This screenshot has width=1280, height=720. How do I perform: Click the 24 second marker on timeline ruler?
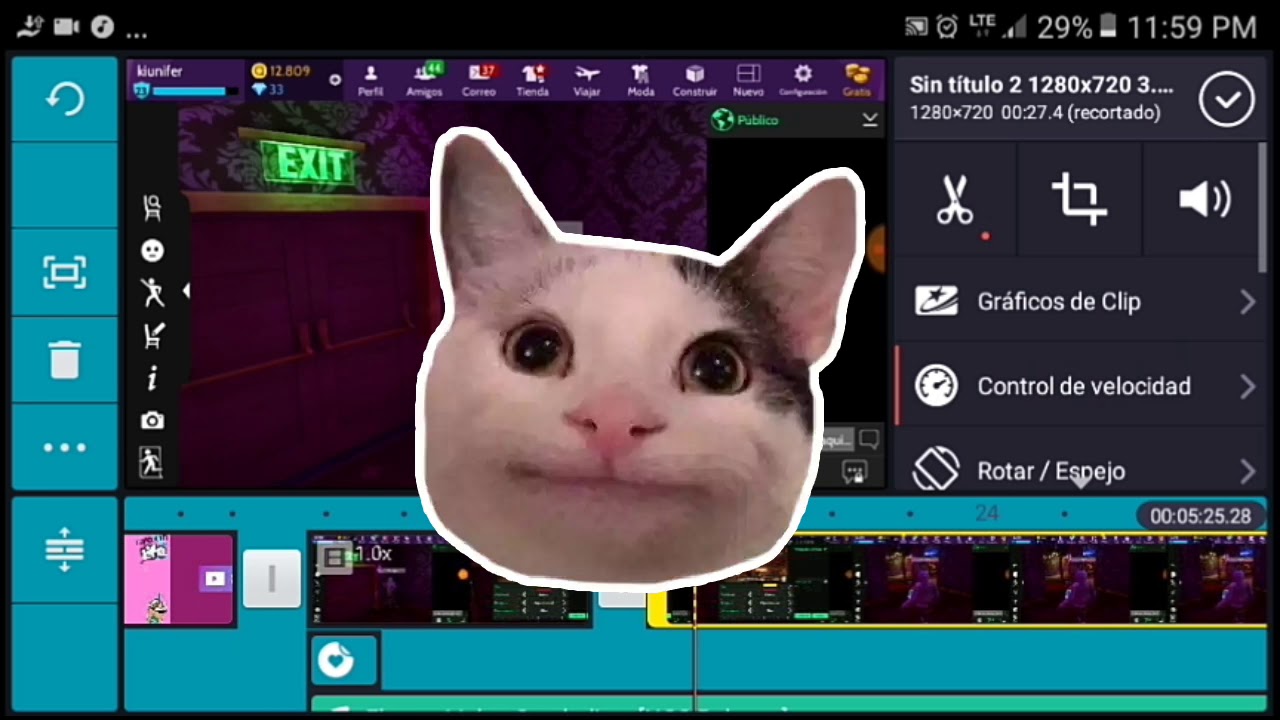[x=987, y=513]
